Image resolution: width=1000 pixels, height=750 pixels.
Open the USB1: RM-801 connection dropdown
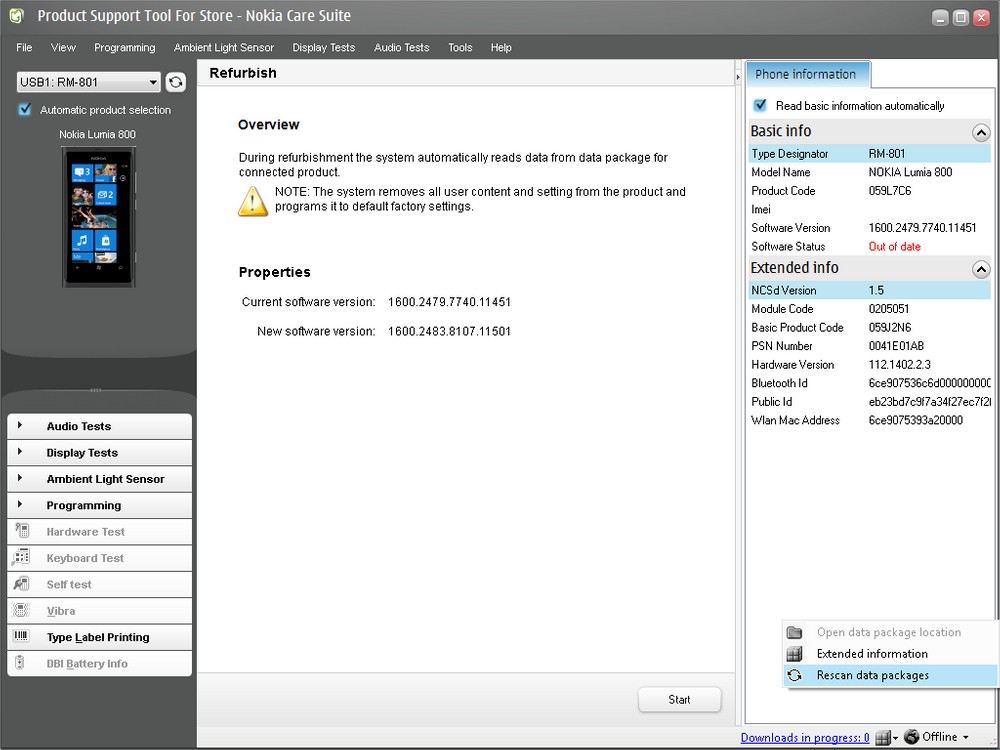coord(88,82)
